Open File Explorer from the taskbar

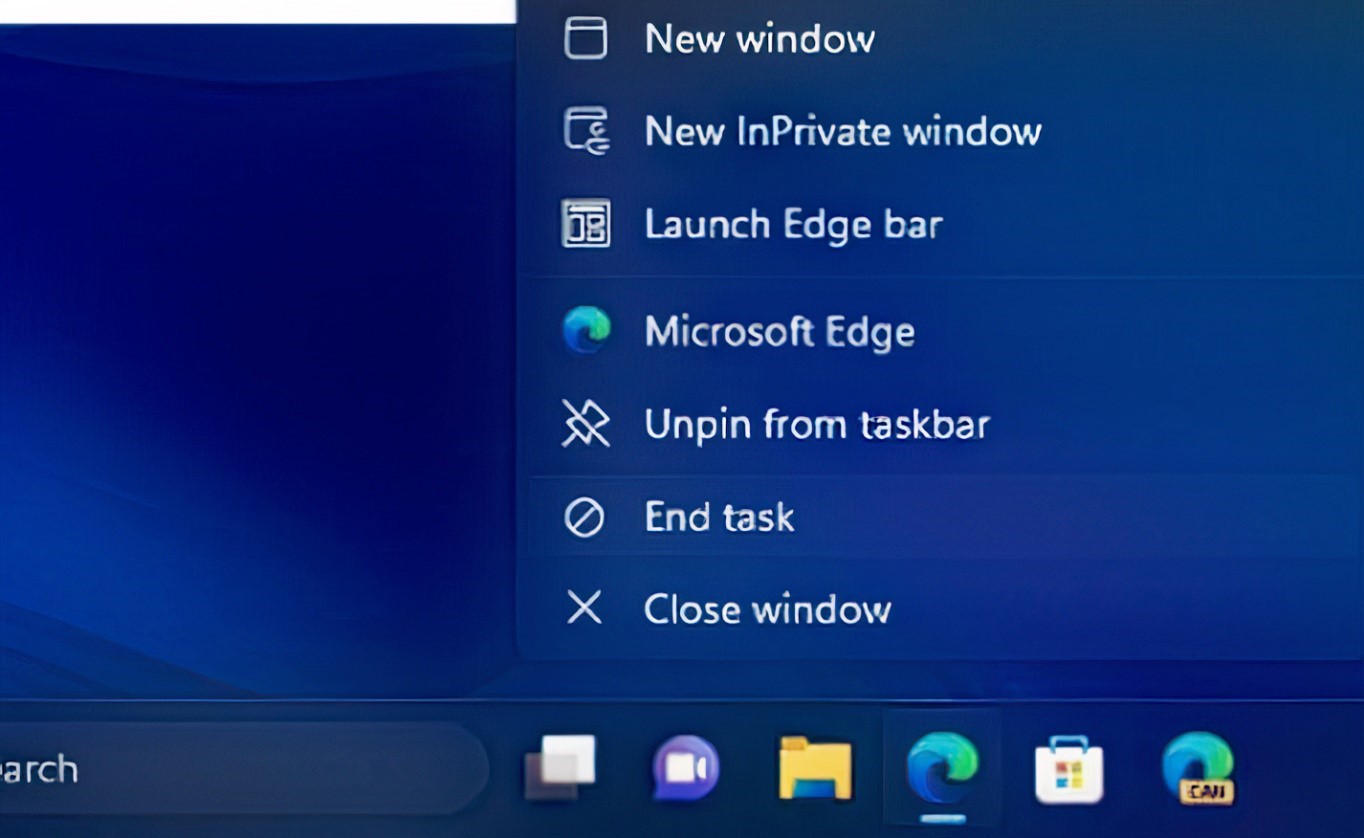click(x=815, y=768)
